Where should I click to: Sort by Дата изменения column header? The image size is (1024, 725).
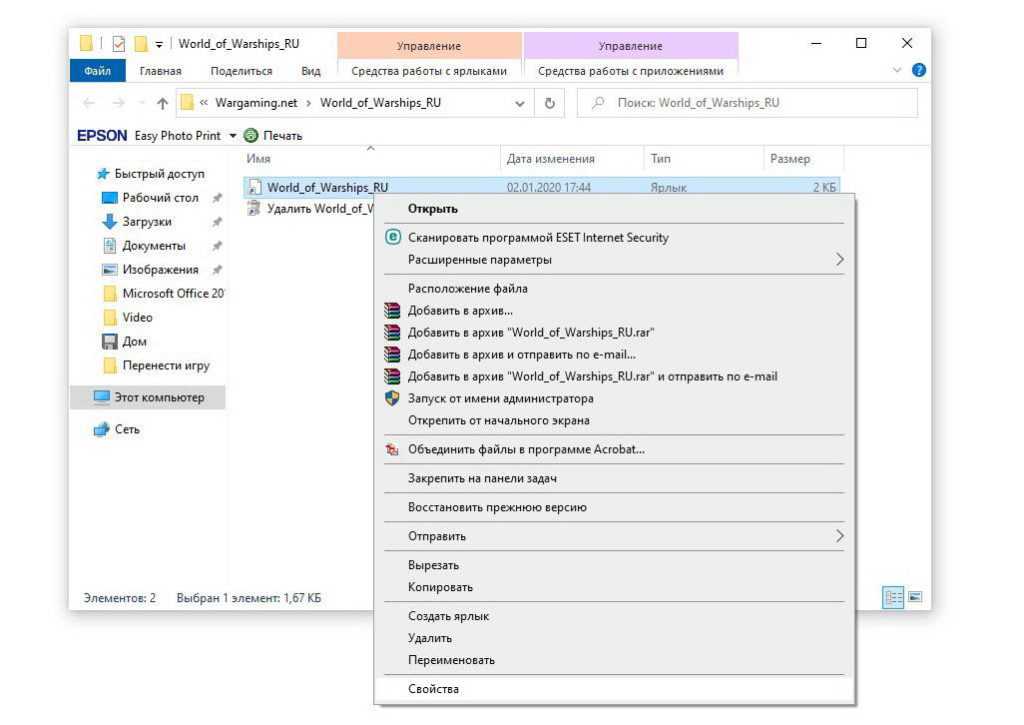pyautogui.click(x=572, y=158)
